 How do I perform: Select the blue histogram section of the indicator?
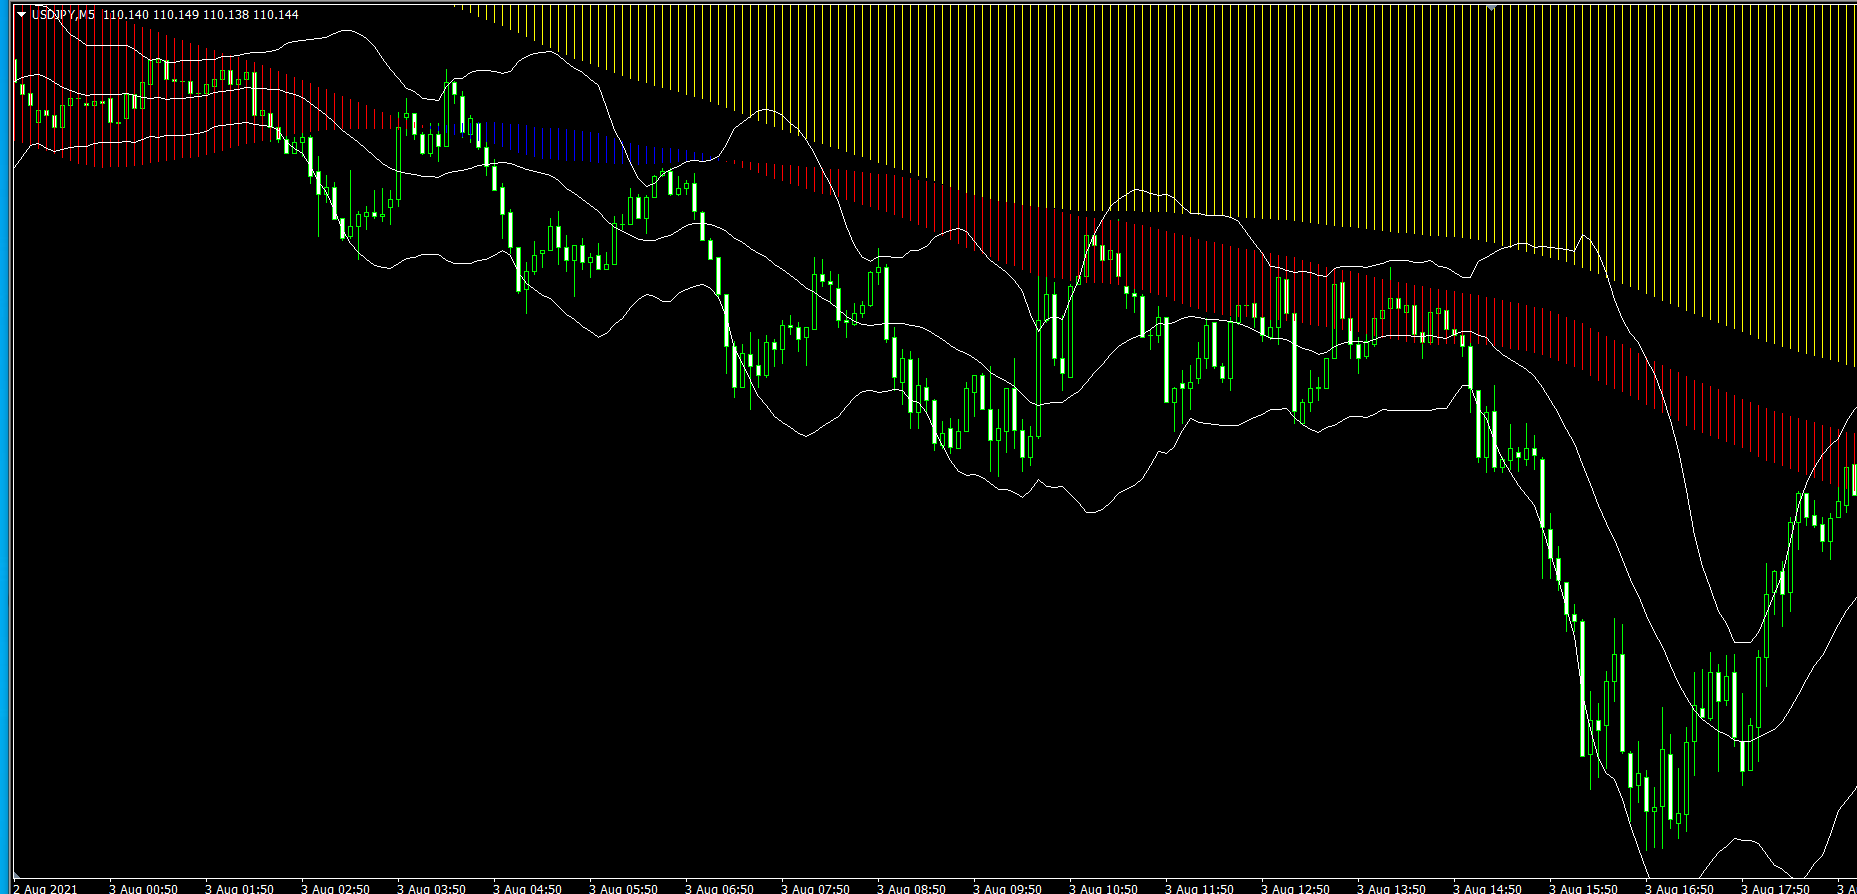[590, 144]
